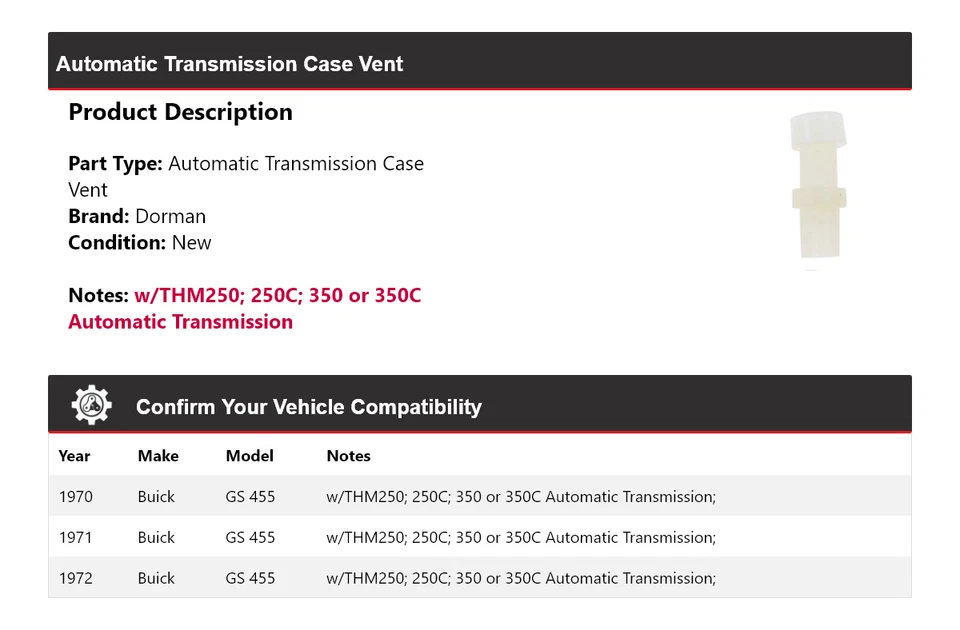The width and height of the screenshot is (960, 630).
Task: Select the 1970 year cell
Action: tap(75, 497)
